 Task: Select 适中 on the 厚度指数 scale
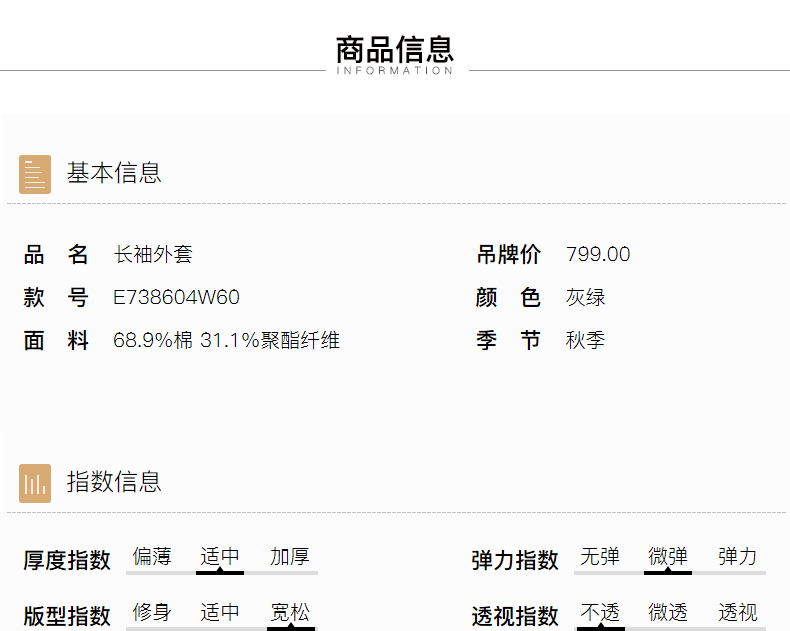coord(220,558)
